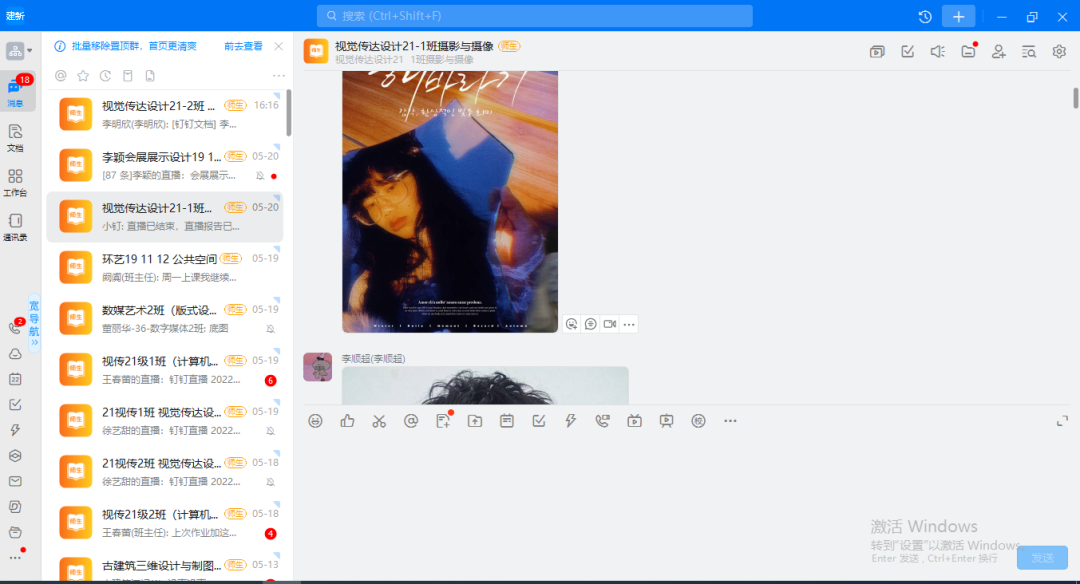This screenshot has height=584, width=1080.
Task: Click the add group member icon
Action: point(998,51)
